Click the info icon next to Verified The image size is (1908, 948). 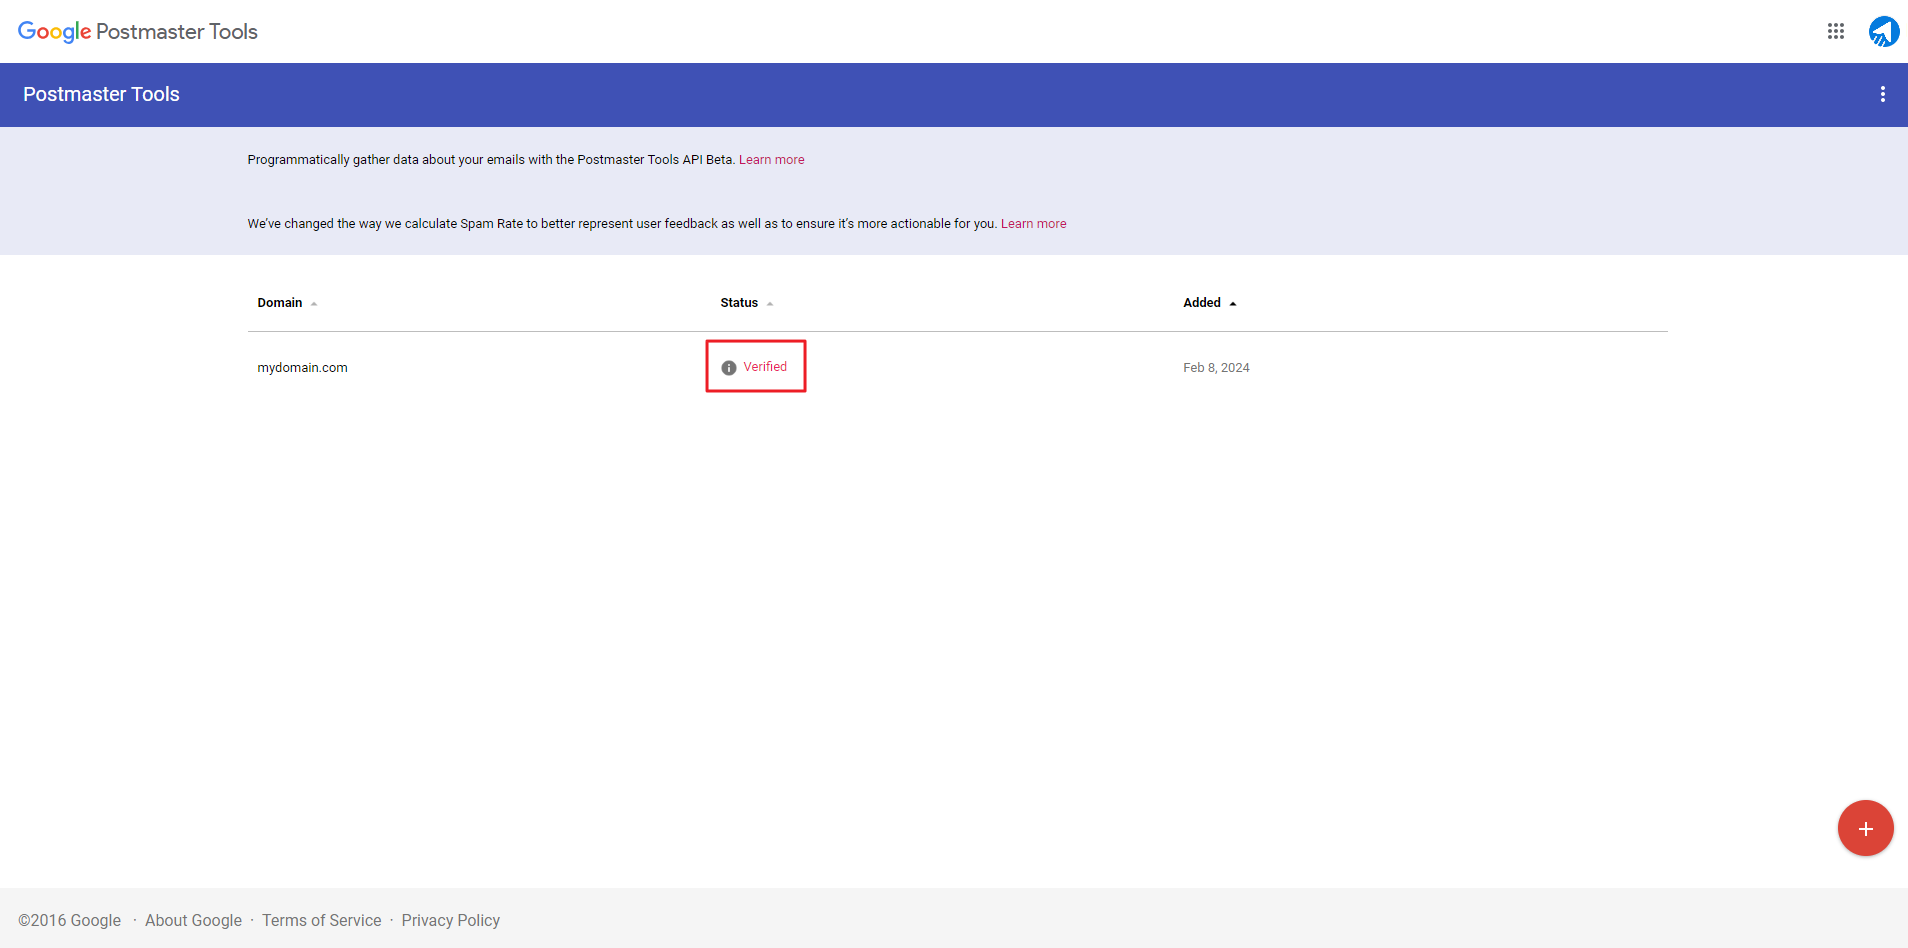point(727,367)
